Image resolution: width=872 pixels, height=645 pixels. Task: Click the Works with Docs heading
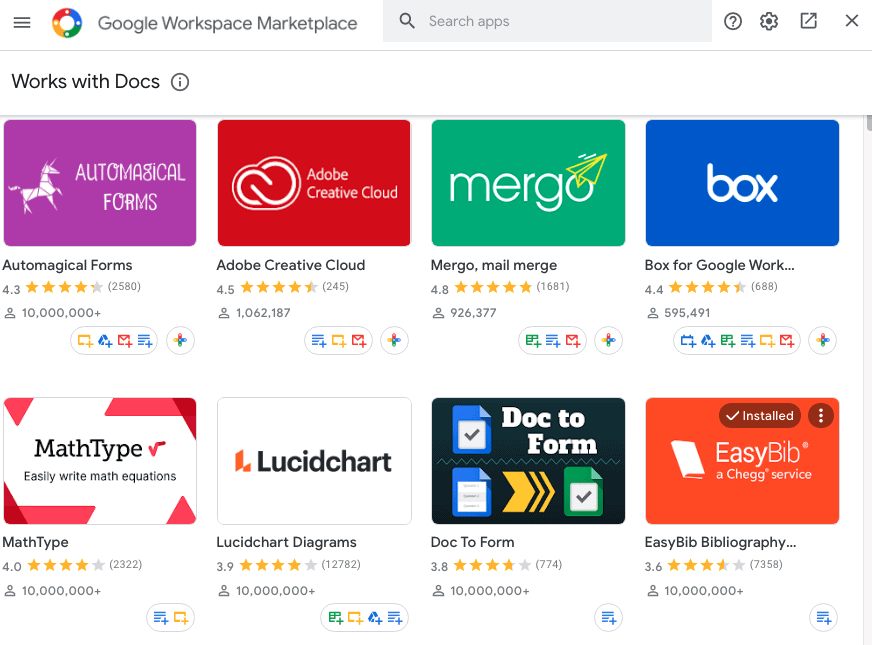(x=86, y=82)
